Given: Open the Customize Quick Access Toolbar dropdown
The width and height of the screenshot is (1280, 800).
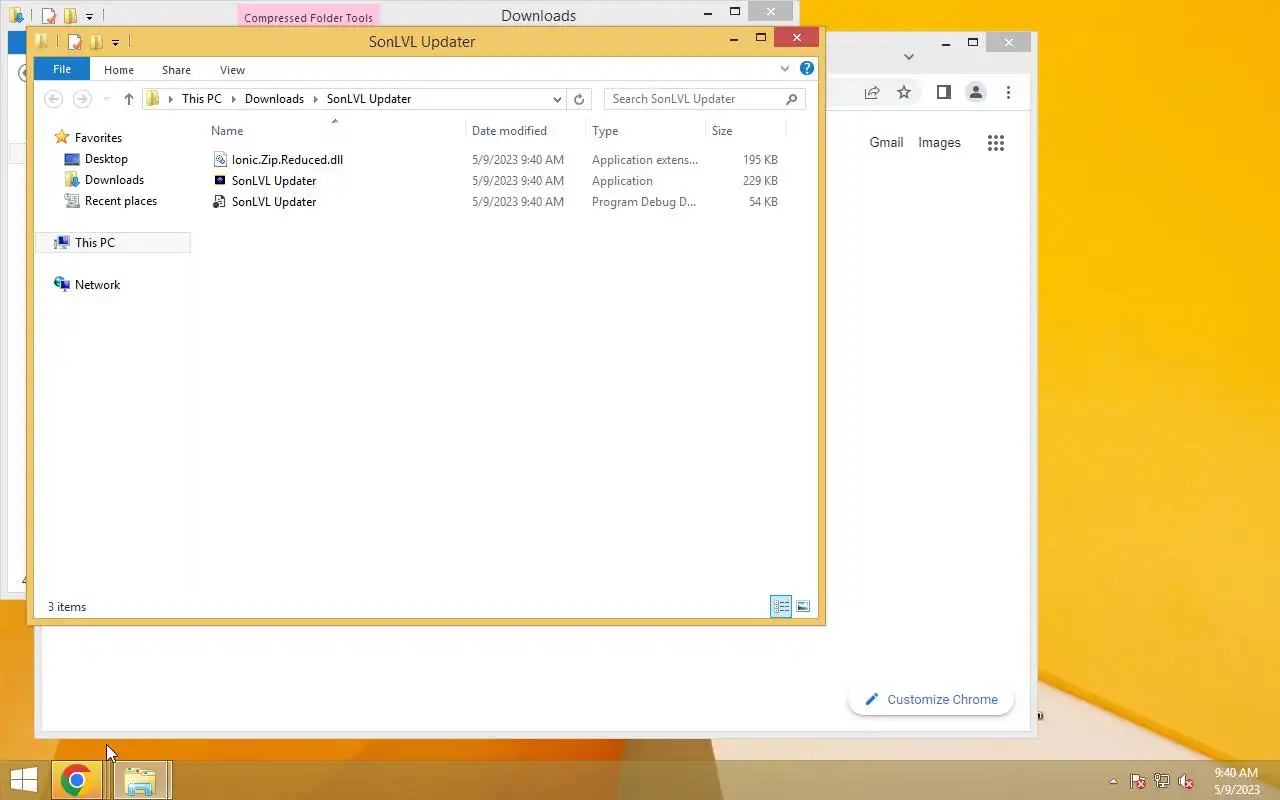Looking at the screenshot, I should point(115,42).
